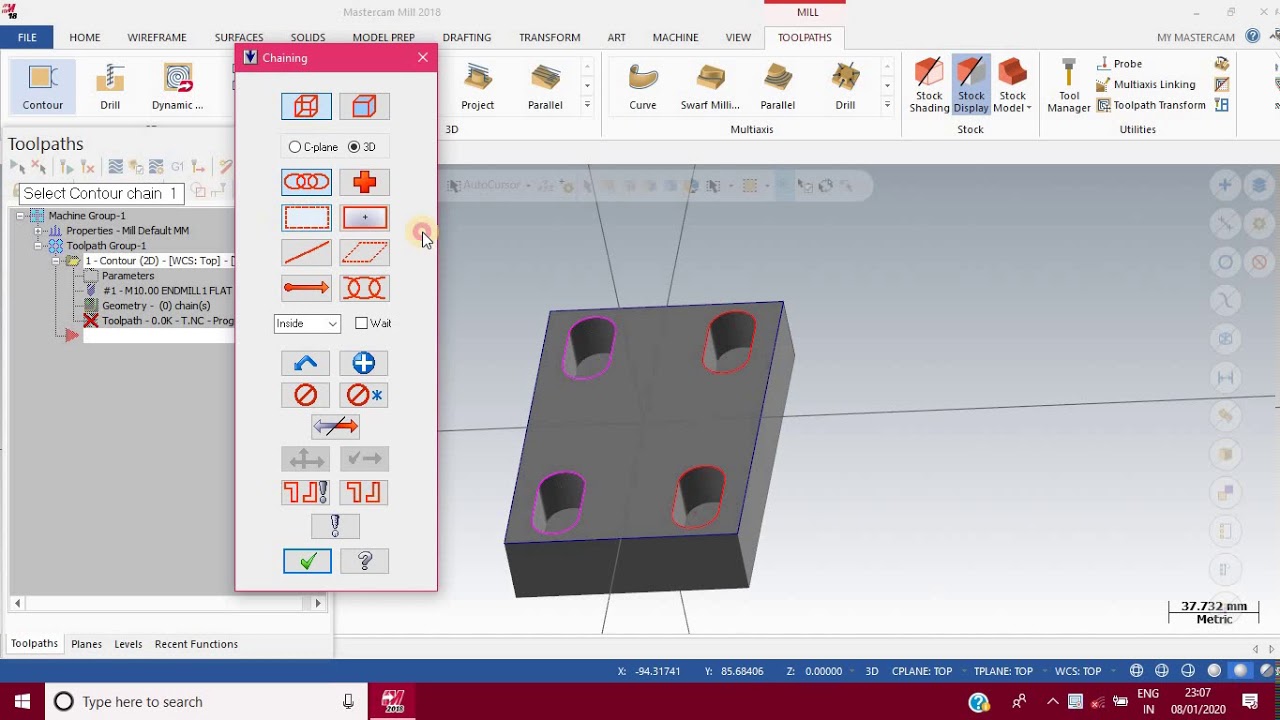This screenshot has width=1280, height=720.
Task: Confirm chaining with the green checkmark button
Action: (x=307, y=562)
